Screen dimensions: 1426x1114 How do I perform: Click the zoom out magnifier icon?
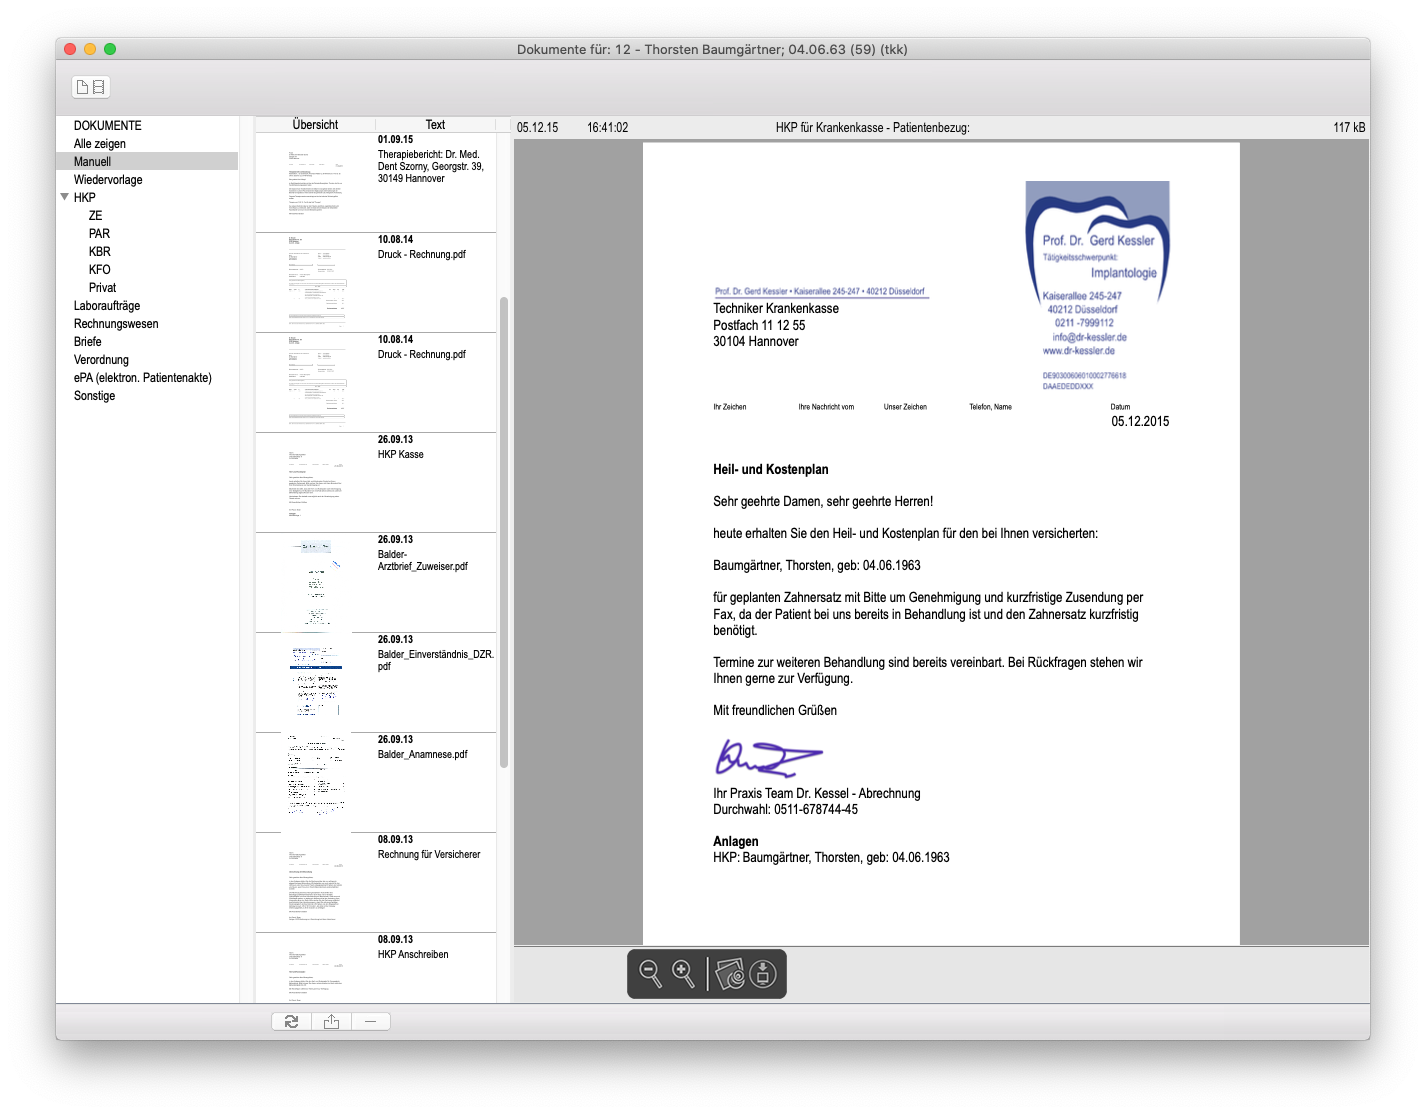tap(650, 974)
